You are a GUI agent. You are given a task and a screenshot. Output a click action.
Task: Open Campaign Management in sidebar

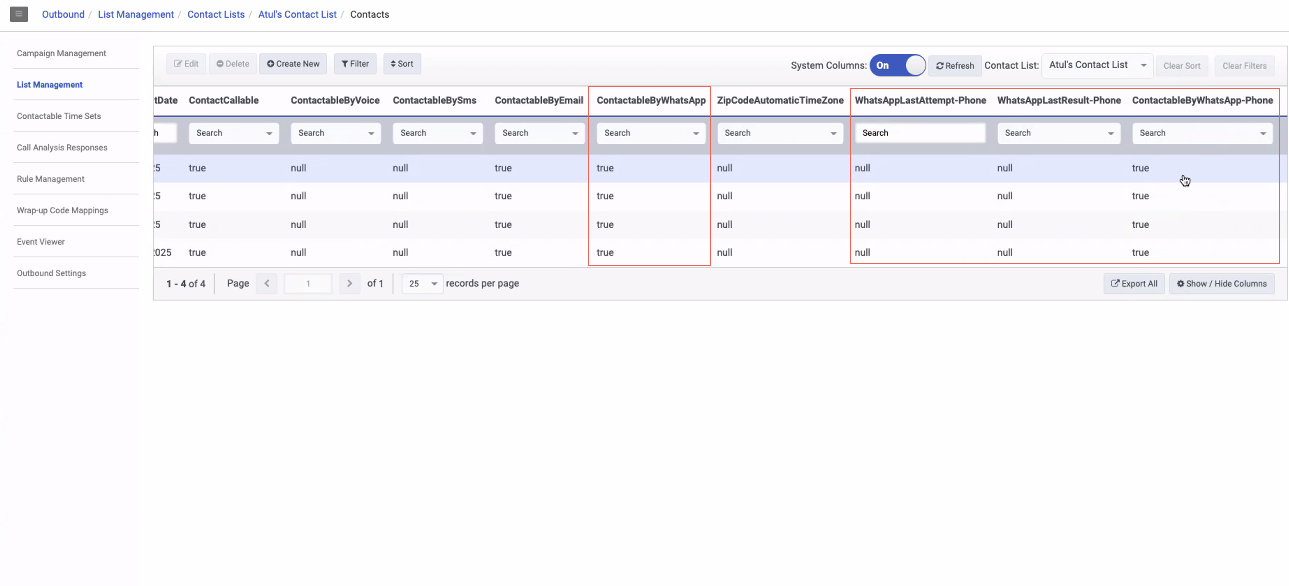(61, 53)
